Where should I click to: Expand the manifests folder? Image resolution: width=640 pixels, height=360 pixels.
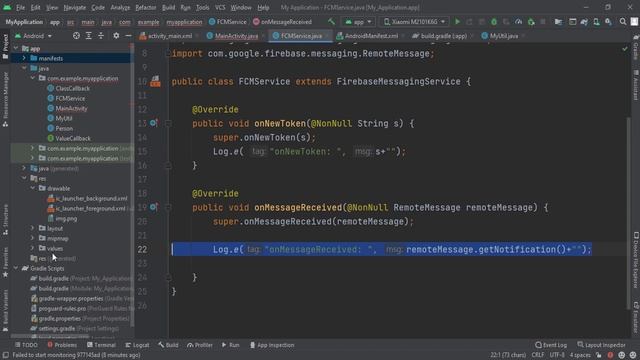[x=24, y=58]
